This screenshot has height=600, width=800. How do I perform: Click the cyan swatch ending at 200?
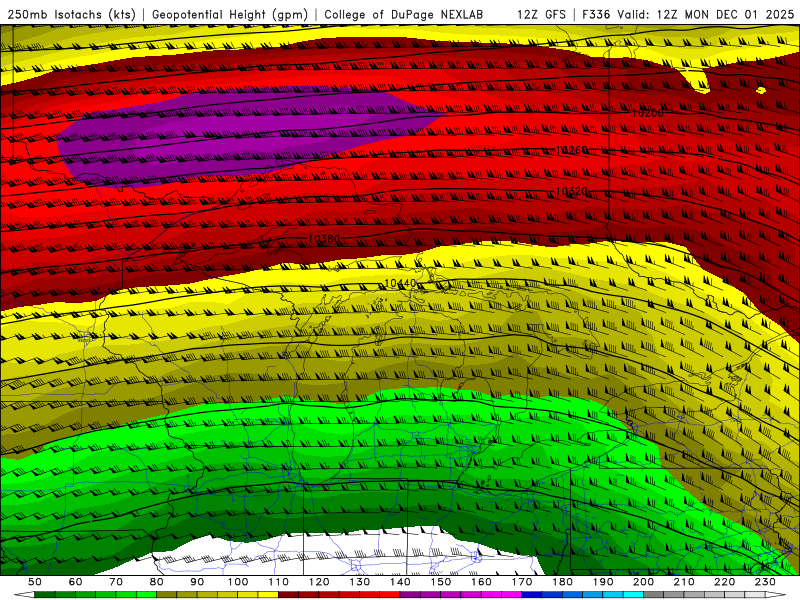(633, 595)
